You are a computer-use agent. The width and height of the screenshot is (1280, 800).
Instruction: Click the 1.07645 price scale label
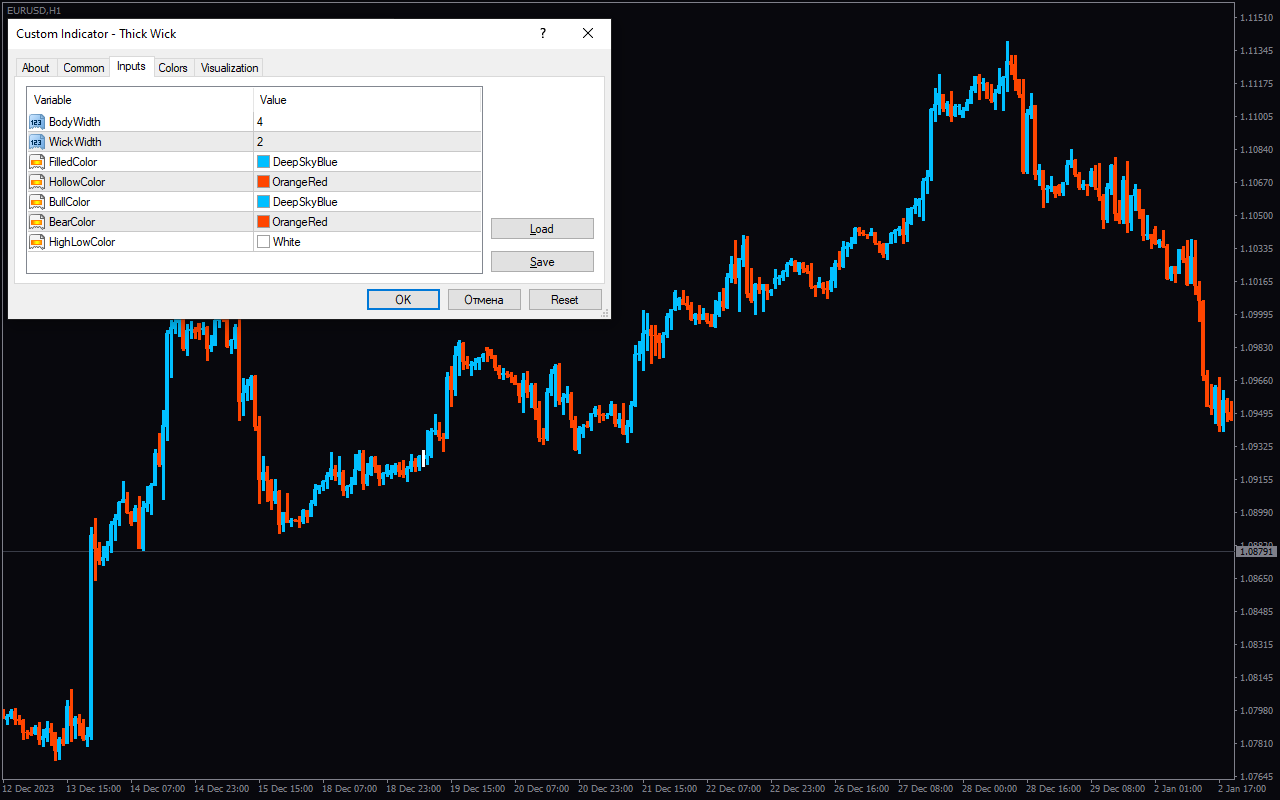tap(1256, 777)
